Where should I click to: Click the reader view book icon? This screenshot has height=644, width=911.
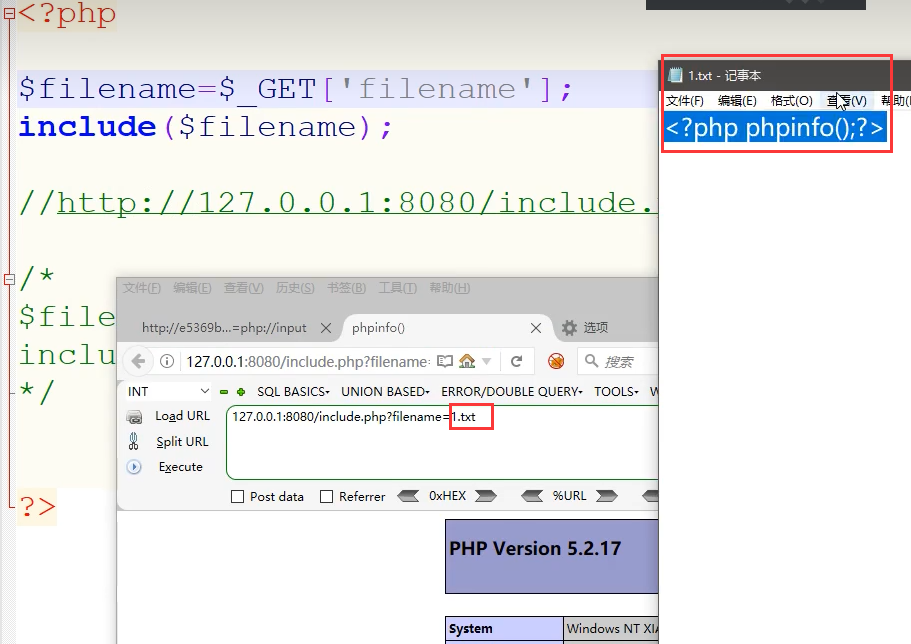point(445,361)
